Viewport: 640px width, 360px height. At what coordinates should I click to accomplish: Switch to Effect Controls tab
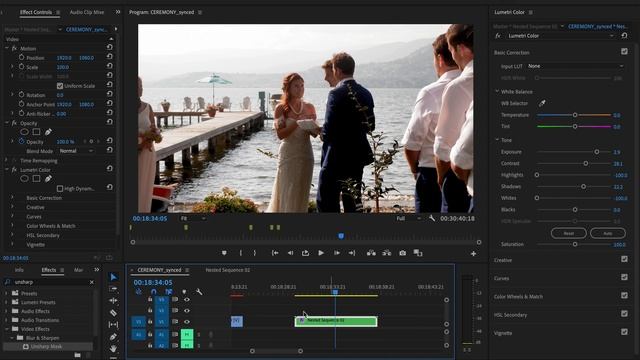[x=36, y=12]
